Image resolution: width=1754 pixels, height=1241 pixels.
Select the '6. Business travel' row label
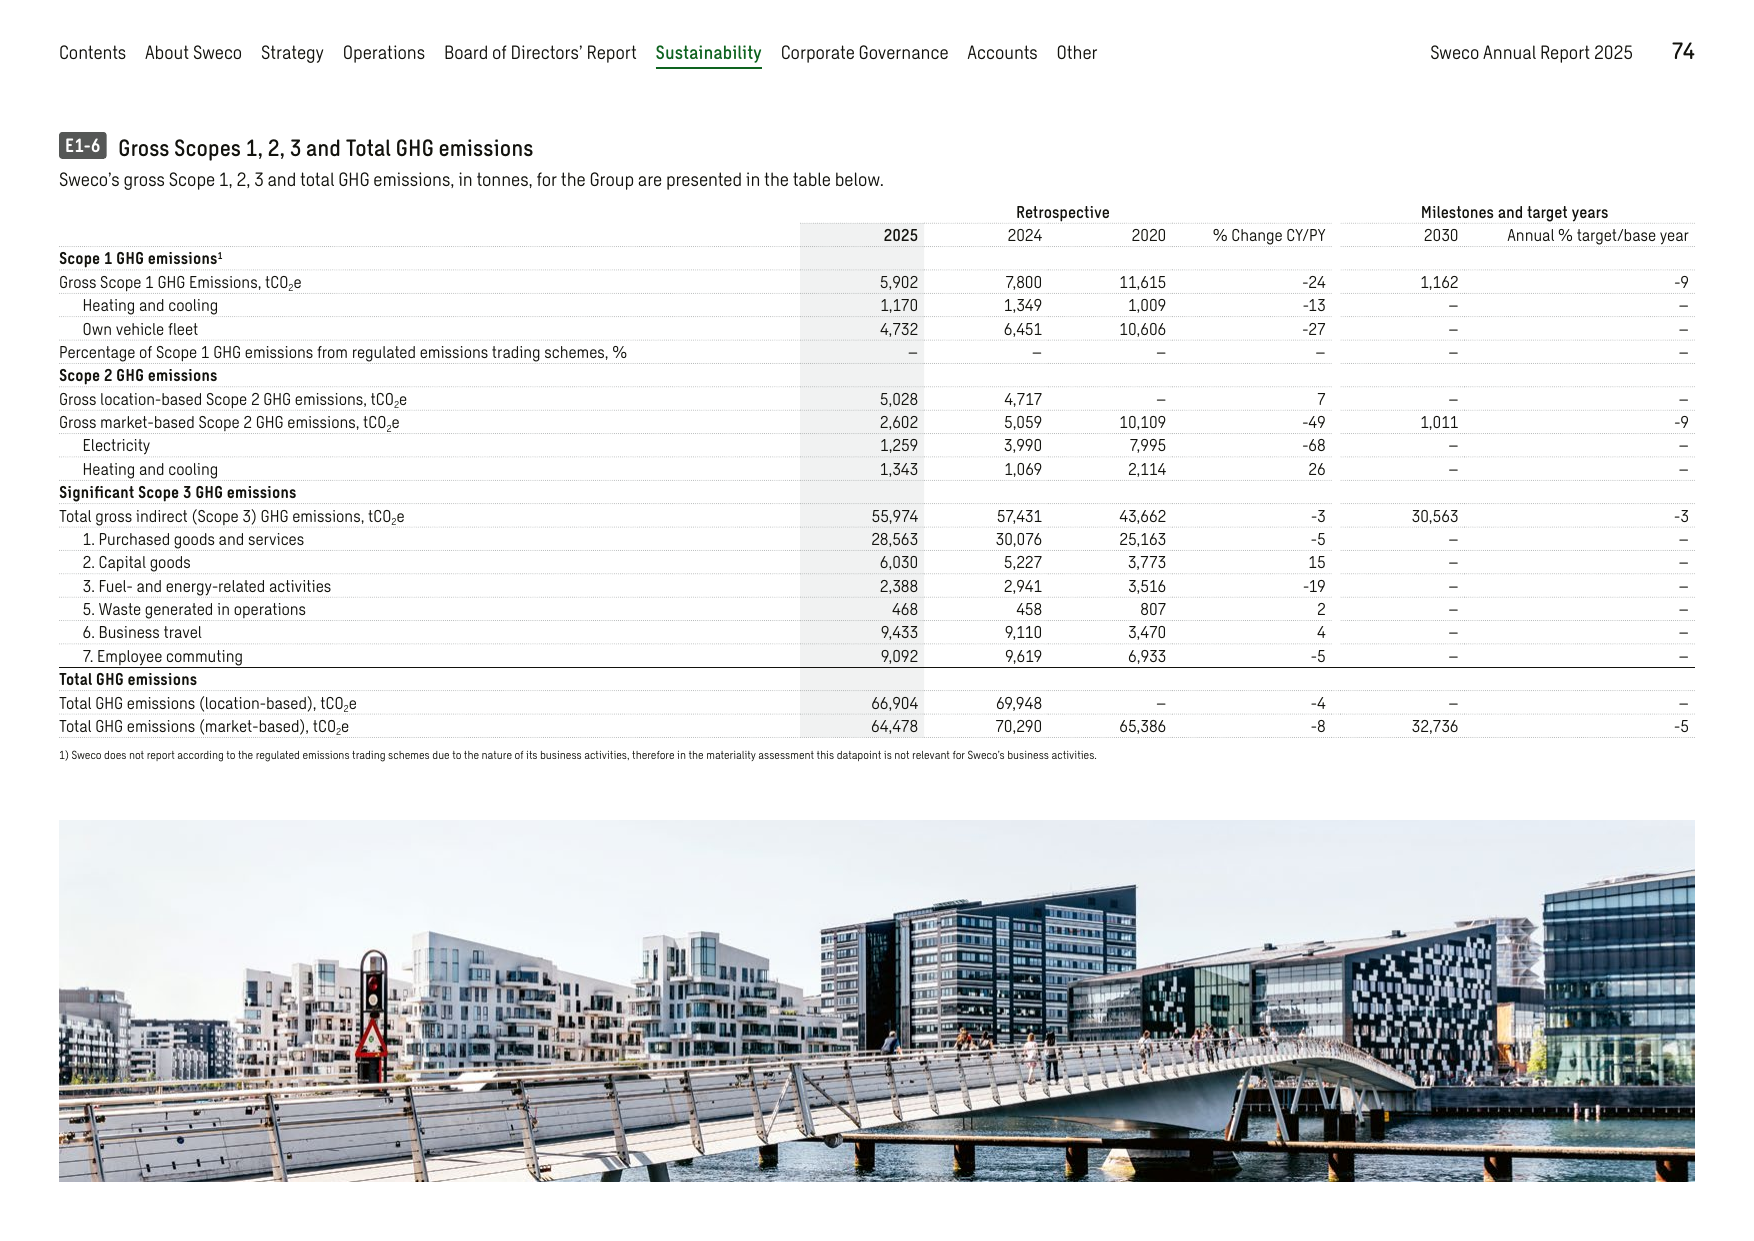click(x=142, y=633)
